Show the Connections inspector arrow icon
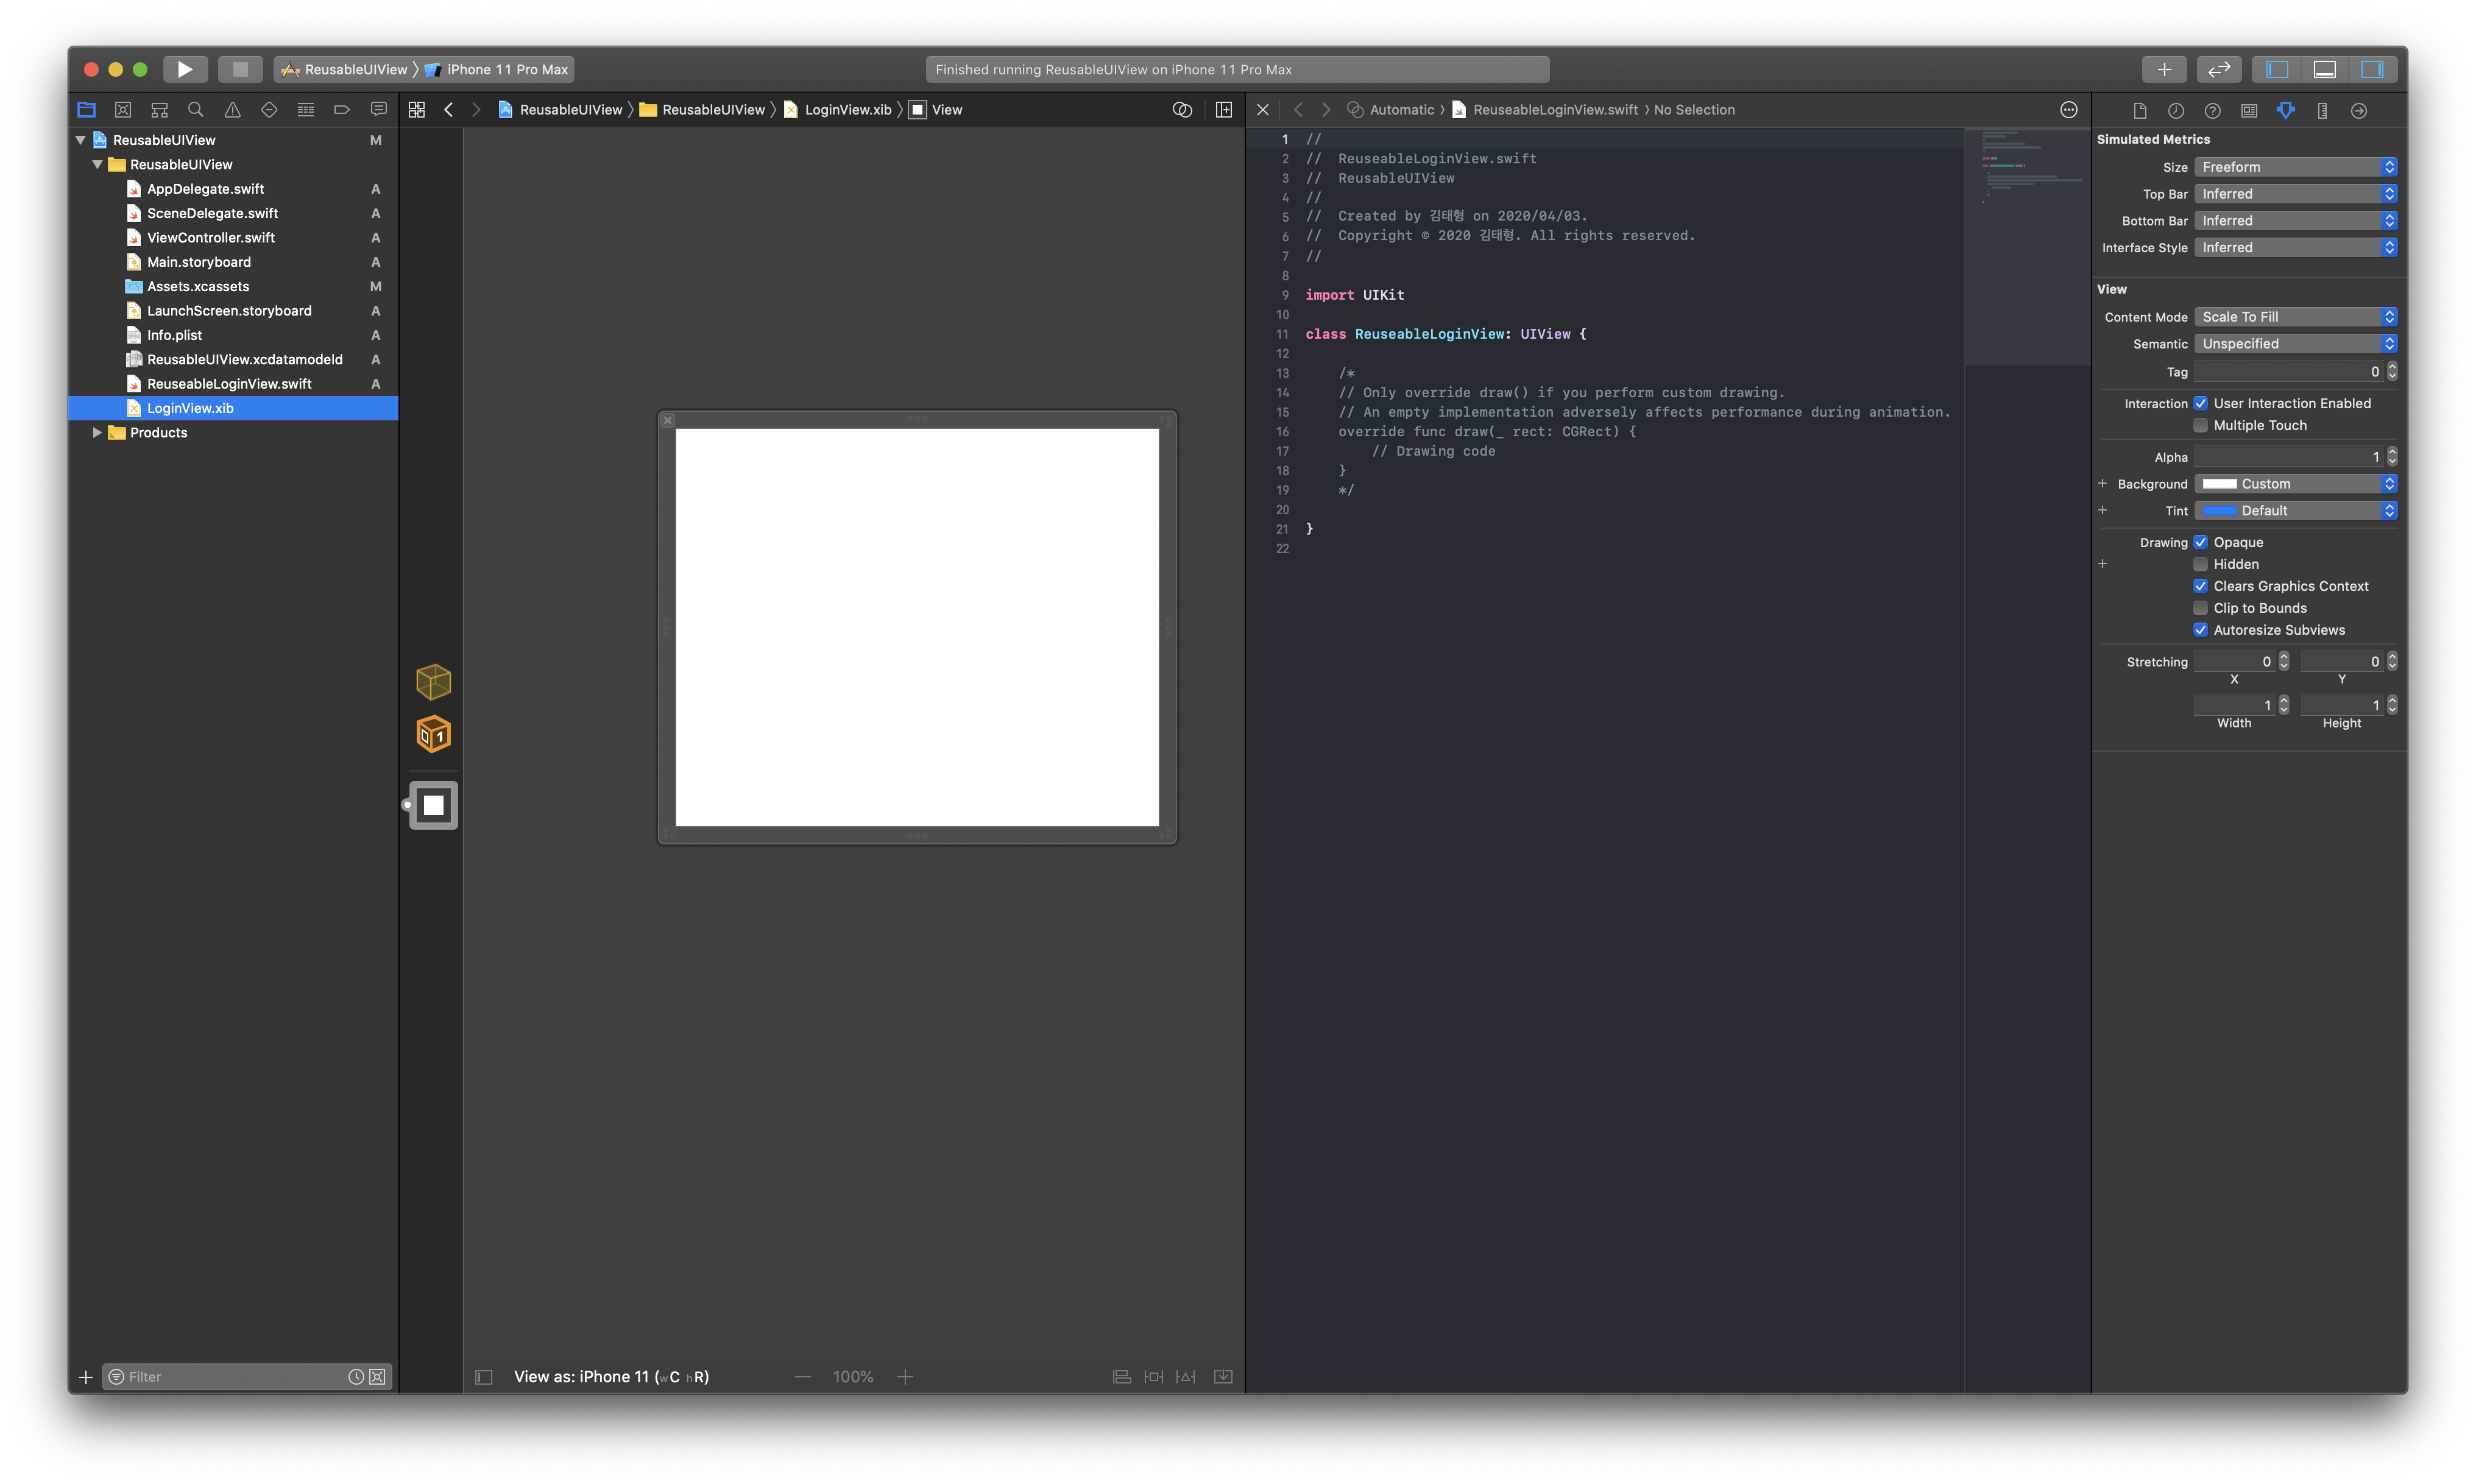 pos(2358,111)
